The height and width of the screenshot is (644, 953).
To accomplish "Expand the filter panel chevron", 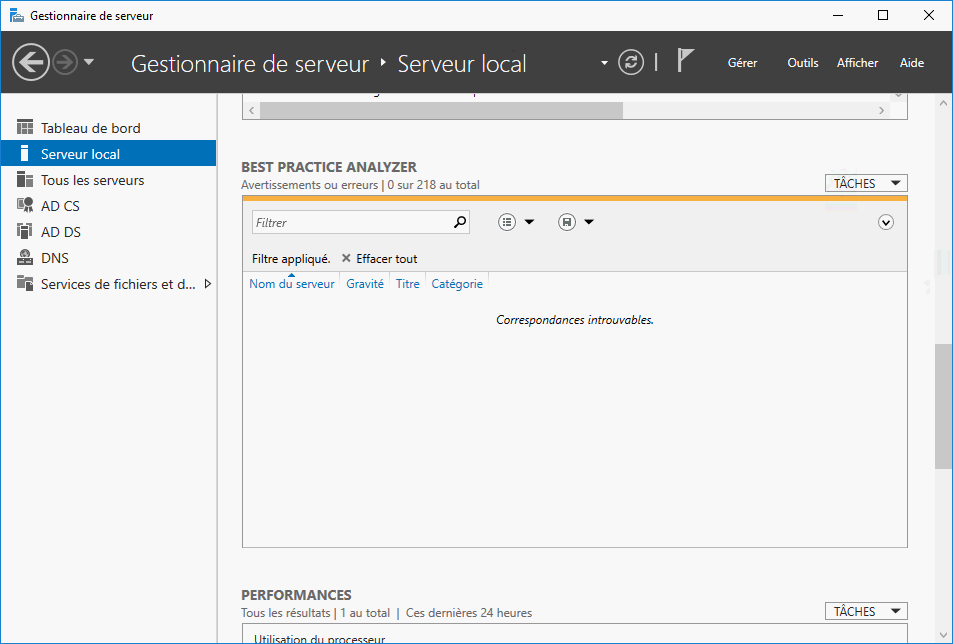I will [885, 222].
